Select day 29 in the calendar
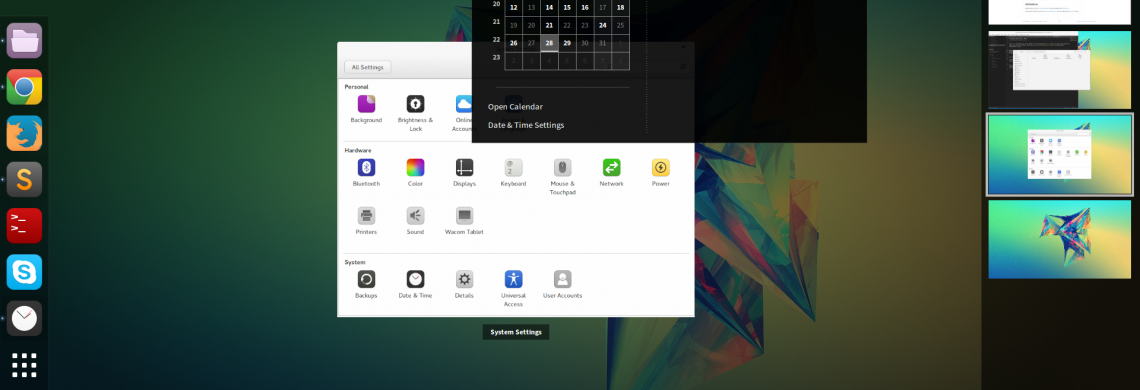Screen dimensions: 1140x390 tap(567, 43)
